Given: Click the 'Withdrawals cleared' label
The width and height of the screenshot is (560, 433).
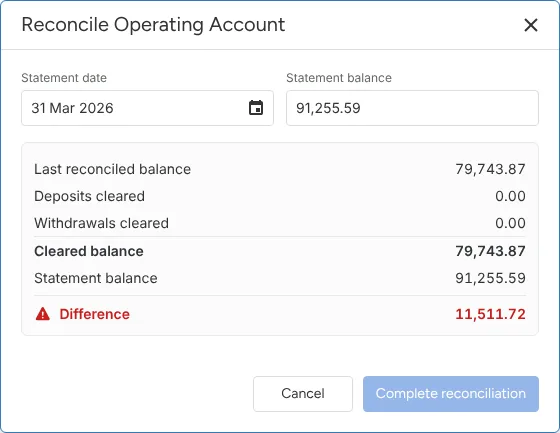Looking at the screenshot, I should pos(101,223).
